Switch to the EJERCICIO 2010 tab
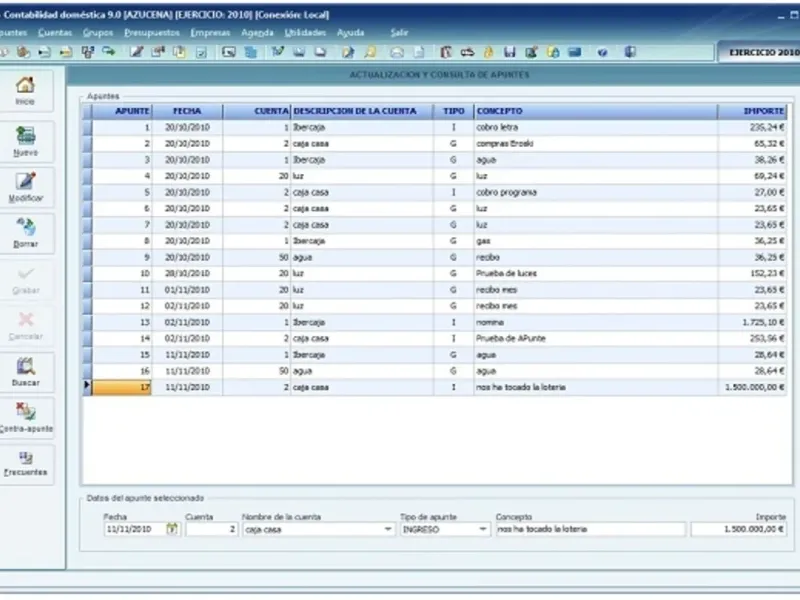 tap(762, 51)
